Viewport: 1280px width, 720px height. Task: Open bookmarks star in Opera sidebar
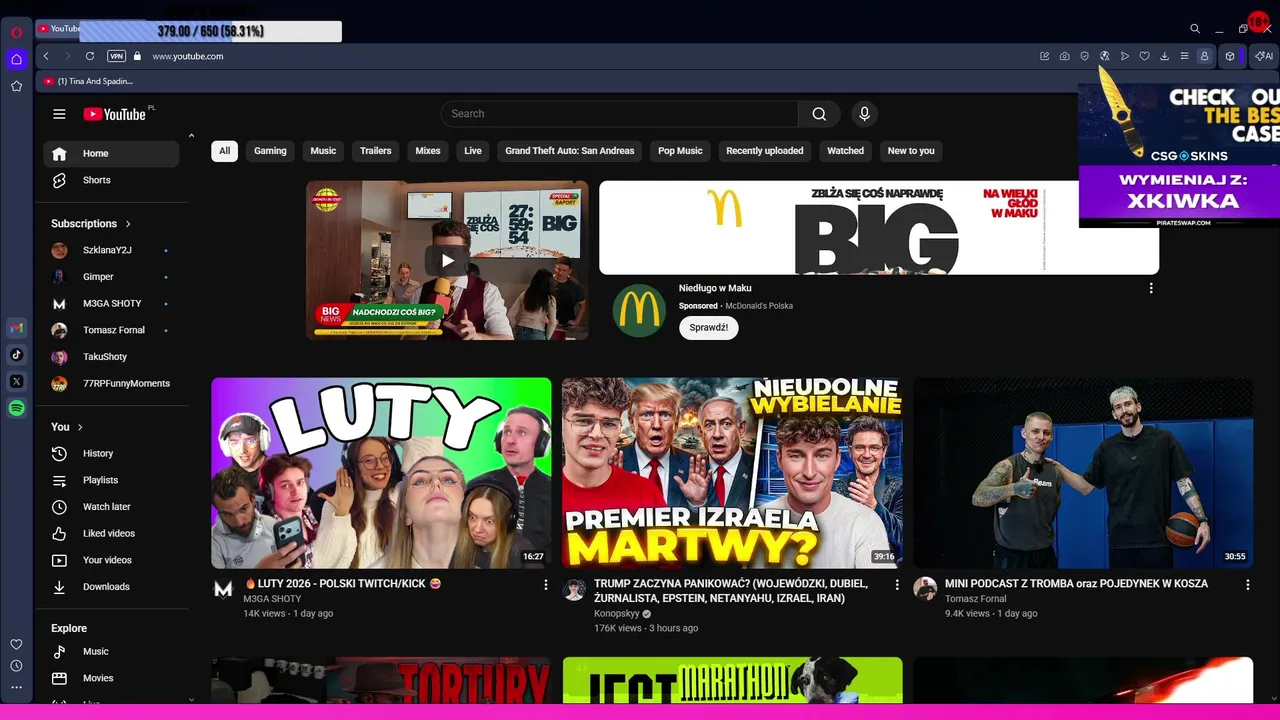(16, 86)
